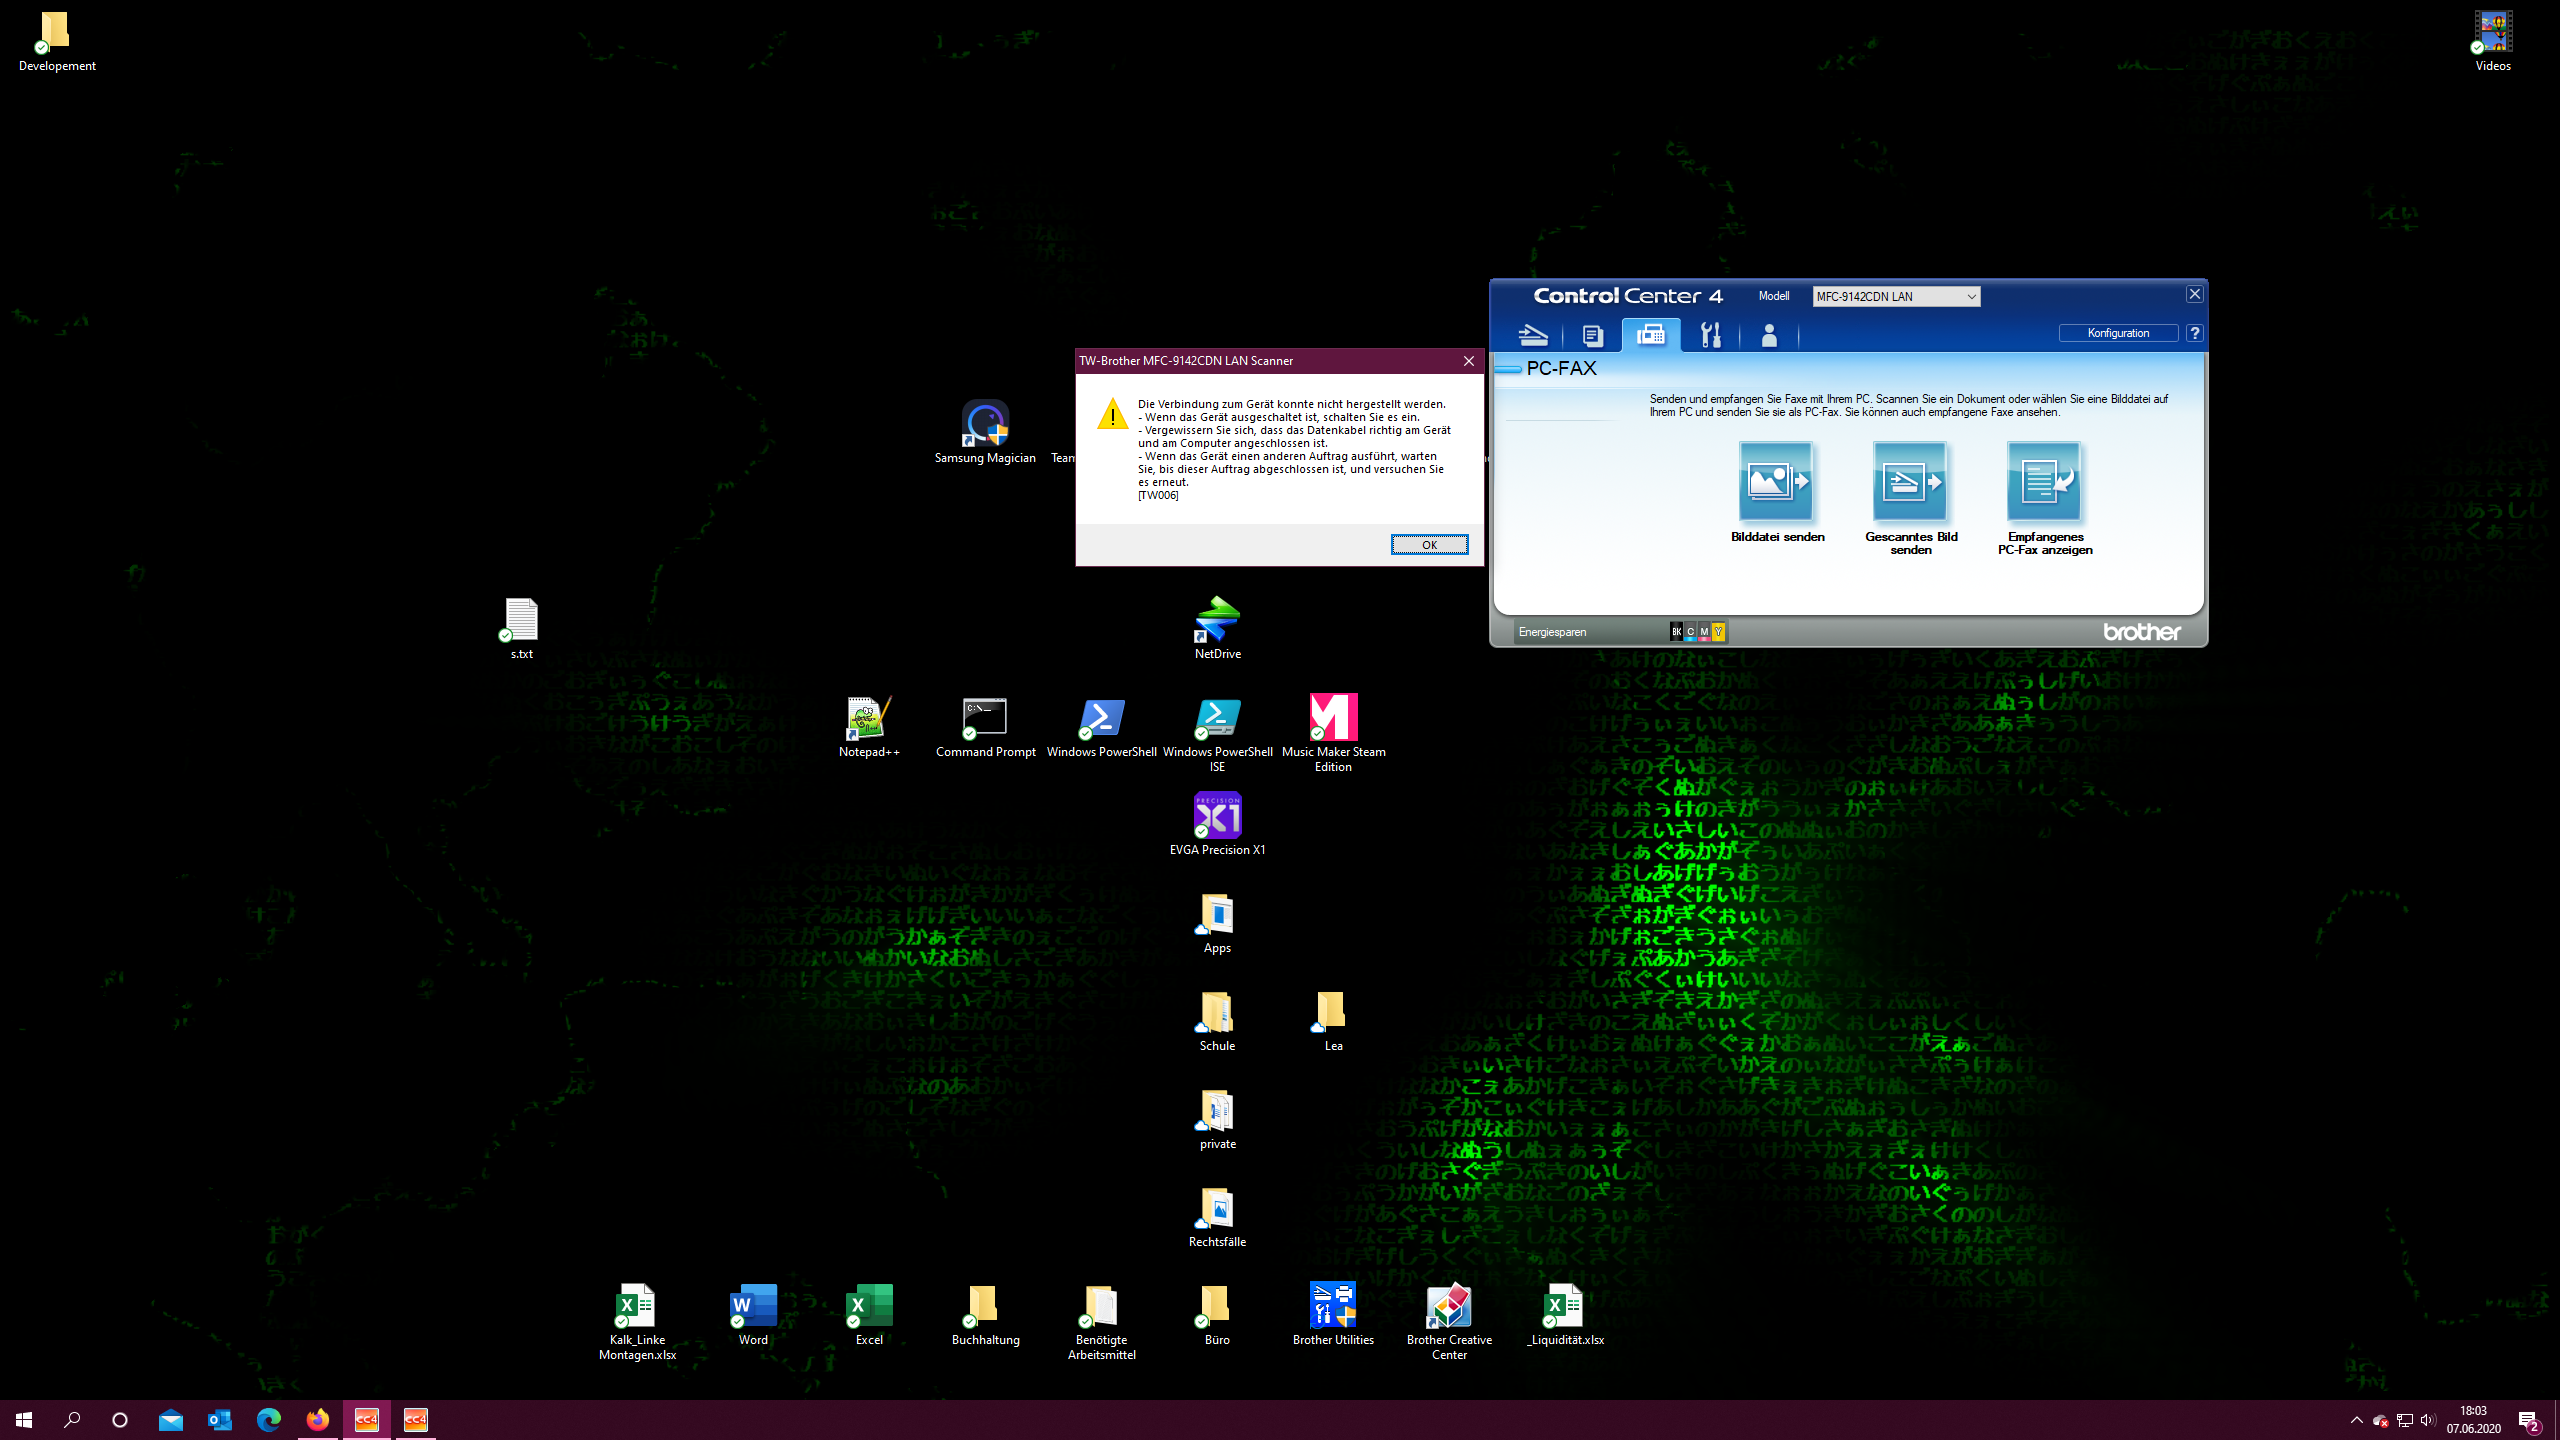Screen dimensions: 2560x1440
Task: Click the Energiesparen status field
Action: pyautogui.click(x=1553, y=632)
